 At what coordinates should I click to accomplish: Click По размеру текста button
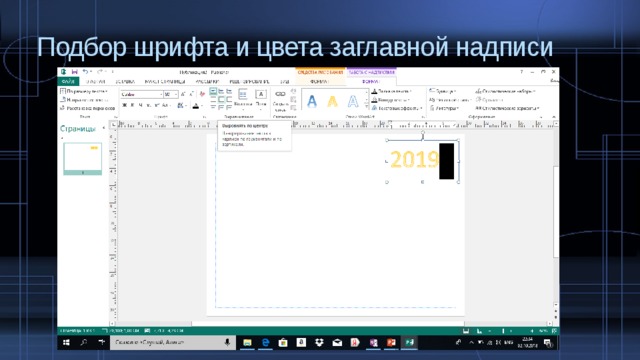pyautogui.click(x=84, y=91)
